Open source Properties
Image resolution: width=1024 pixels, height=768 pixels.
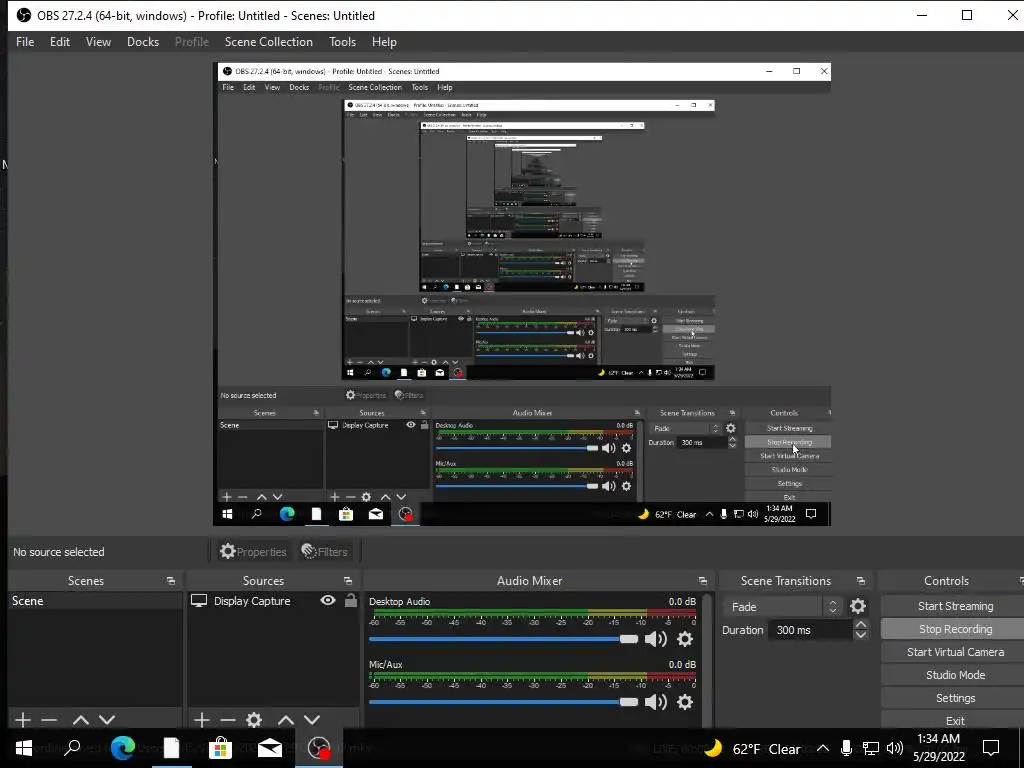coord(253,552)
